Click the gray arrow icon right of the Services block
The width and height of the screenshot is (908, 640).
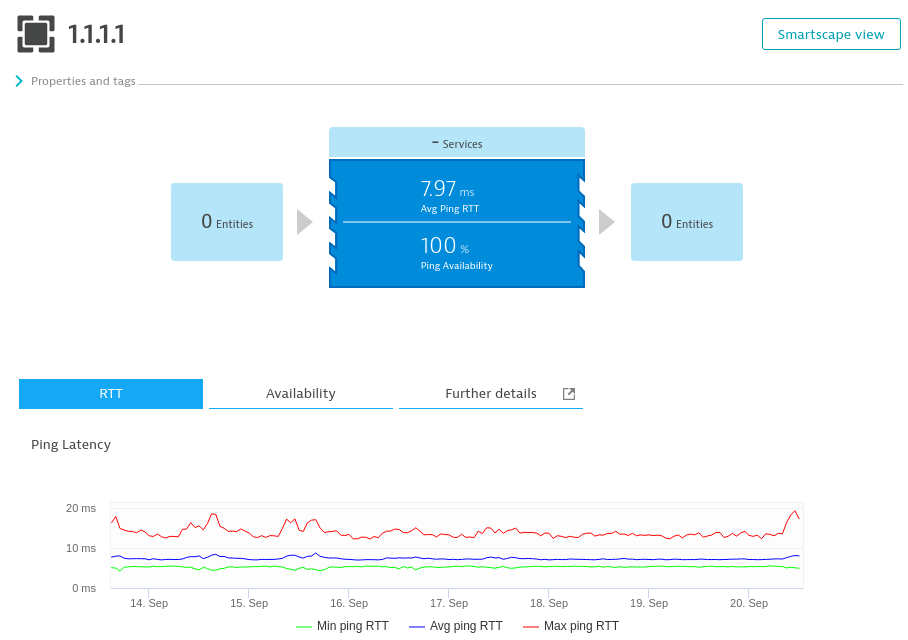point(608,222)
